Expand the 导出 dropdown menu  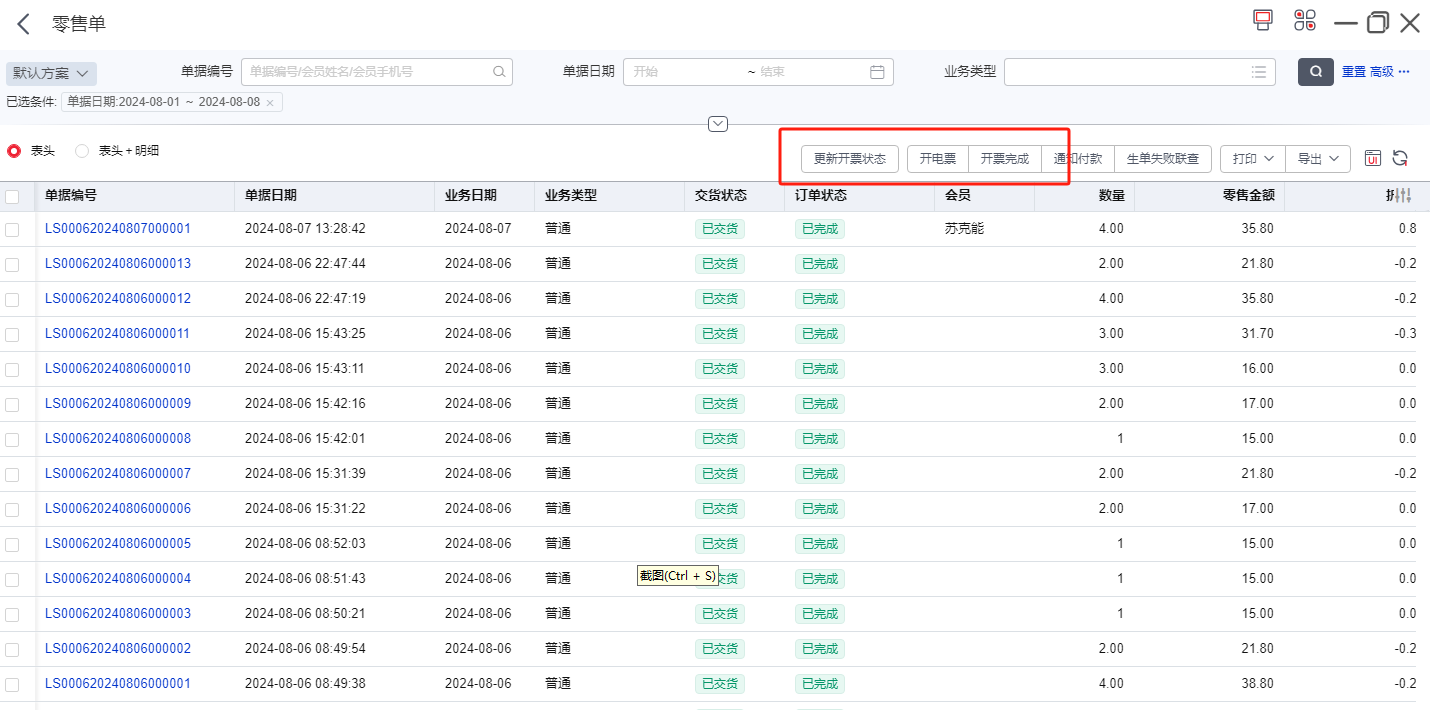coord(1318,158)
